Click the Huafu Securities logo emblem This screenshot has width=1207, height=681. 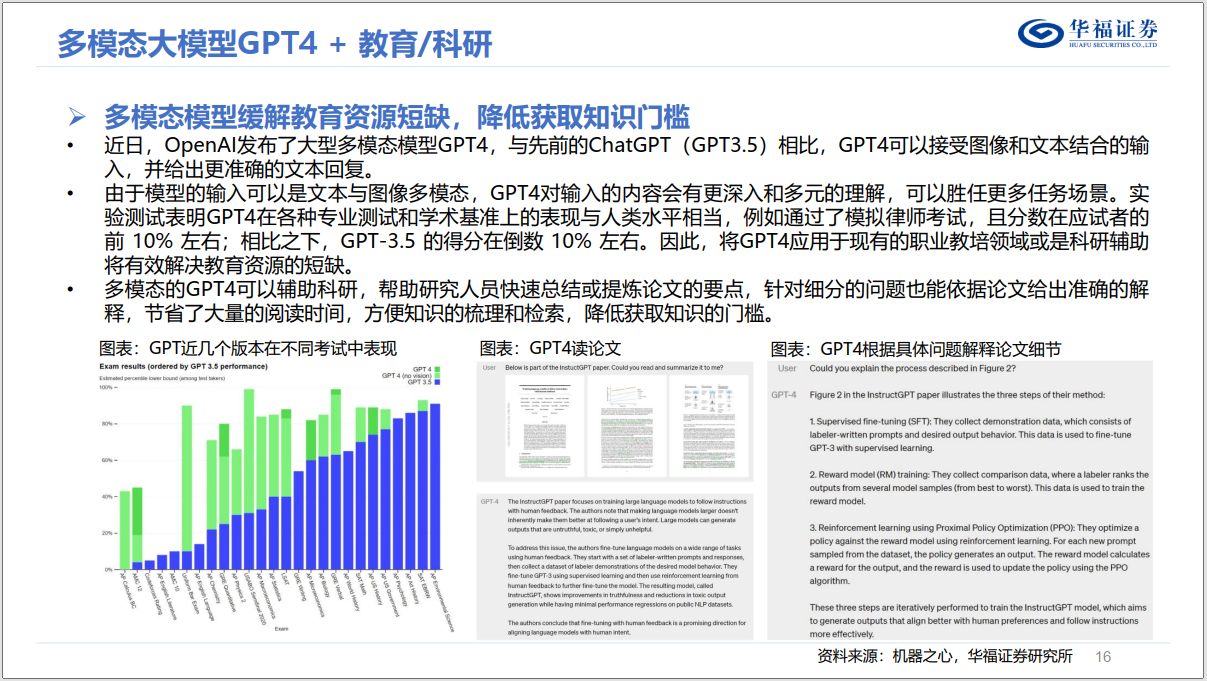[1041, 33]
